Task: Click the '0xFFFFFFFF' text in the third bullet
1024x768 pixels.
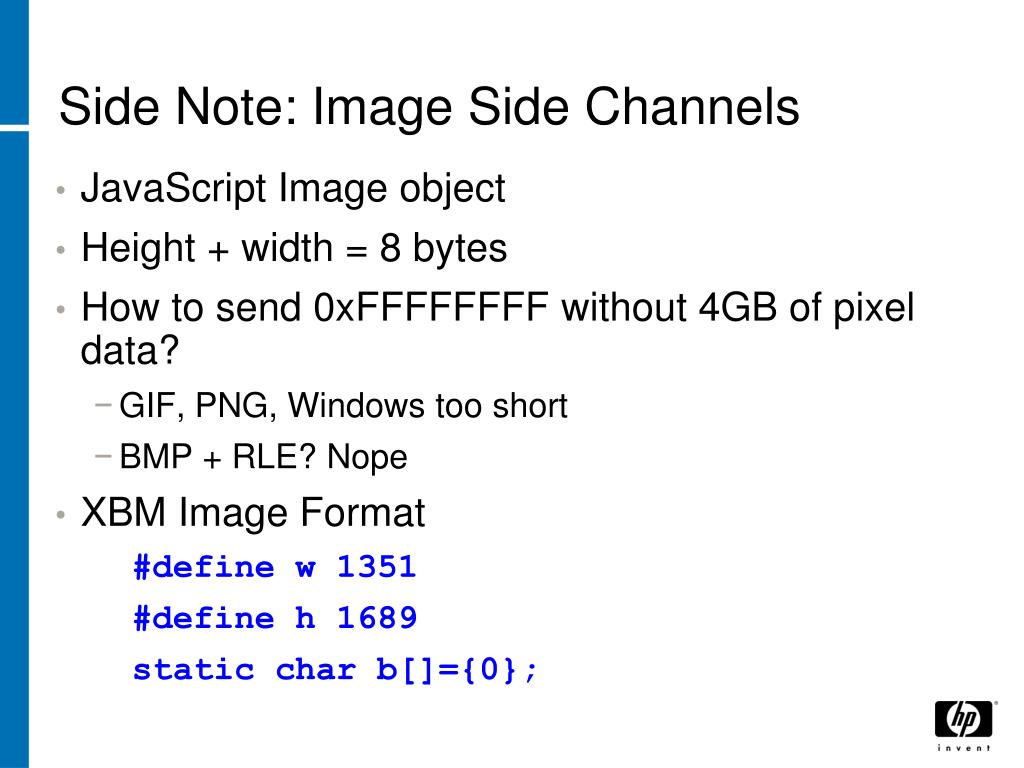Action: (x=431, y=307)
